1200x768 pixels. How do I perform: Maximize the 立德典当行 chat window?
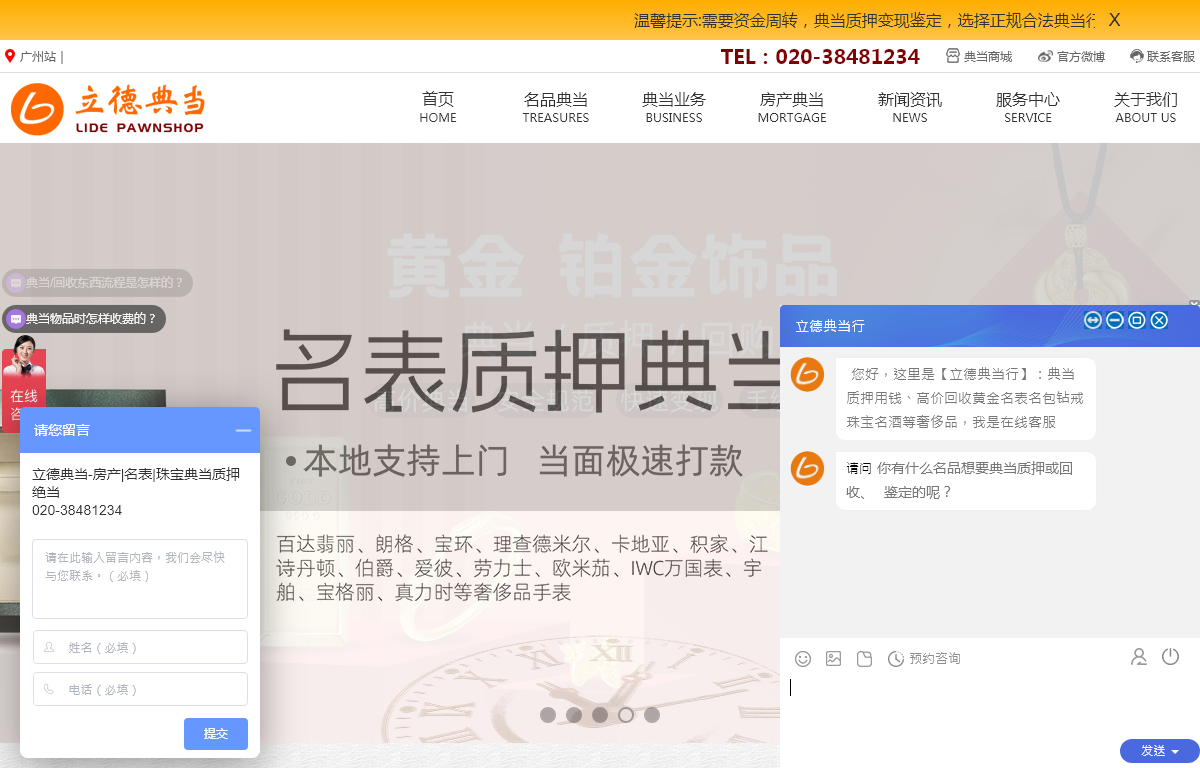[1137, 320]
